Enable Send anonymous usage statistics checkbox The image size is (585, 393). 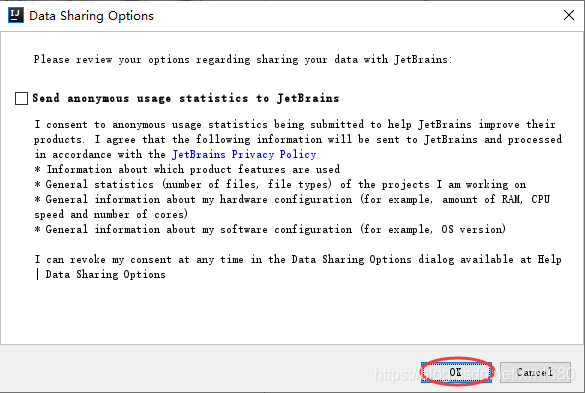point(21,99)
